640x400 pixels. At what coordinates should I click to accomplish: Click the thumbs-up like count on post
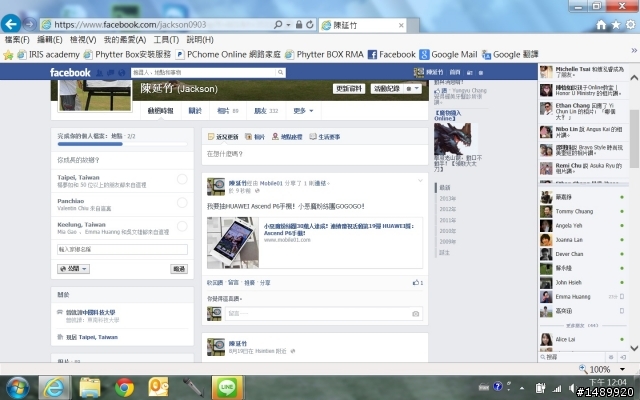click(418, 282)
